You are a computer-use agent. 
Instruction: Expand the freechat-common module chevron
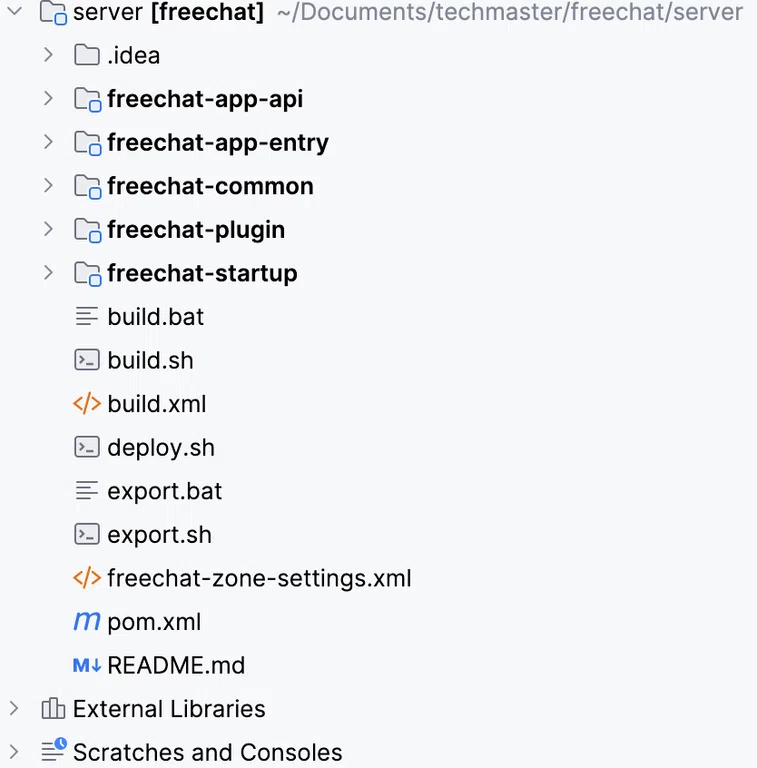[x=48, y=186]
